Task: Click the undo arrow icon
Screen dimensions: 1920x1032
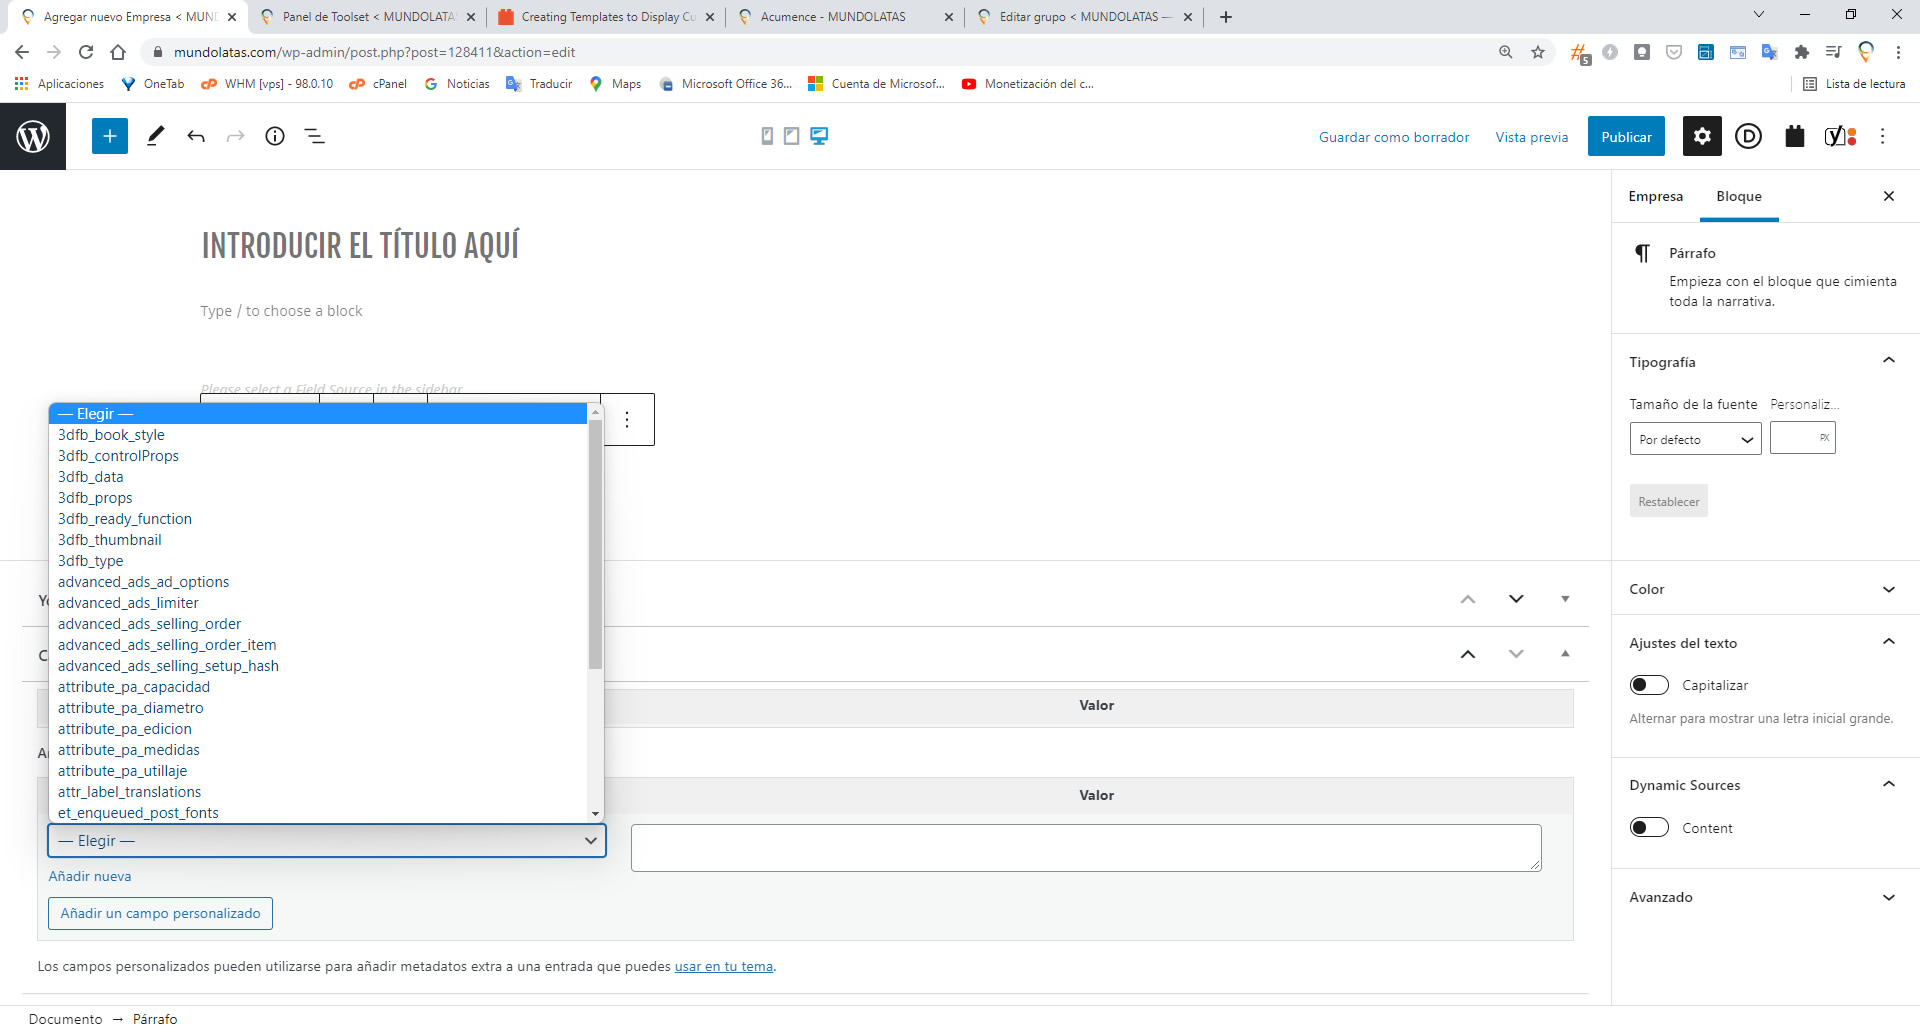Action: 196,136
